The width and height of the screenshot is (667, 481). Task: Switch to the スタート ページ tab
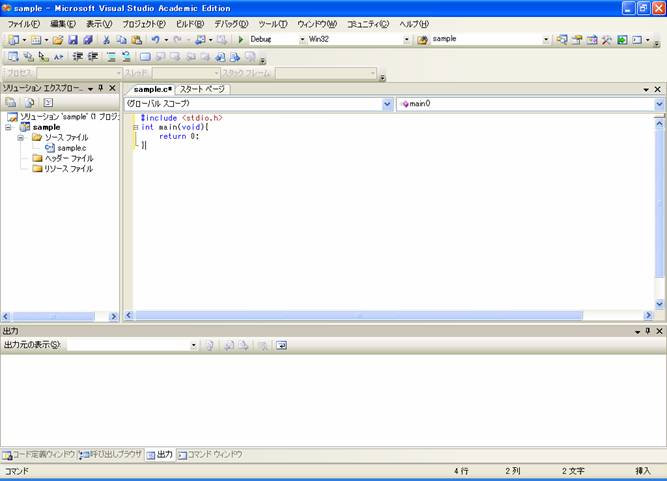tap(202, 89)
